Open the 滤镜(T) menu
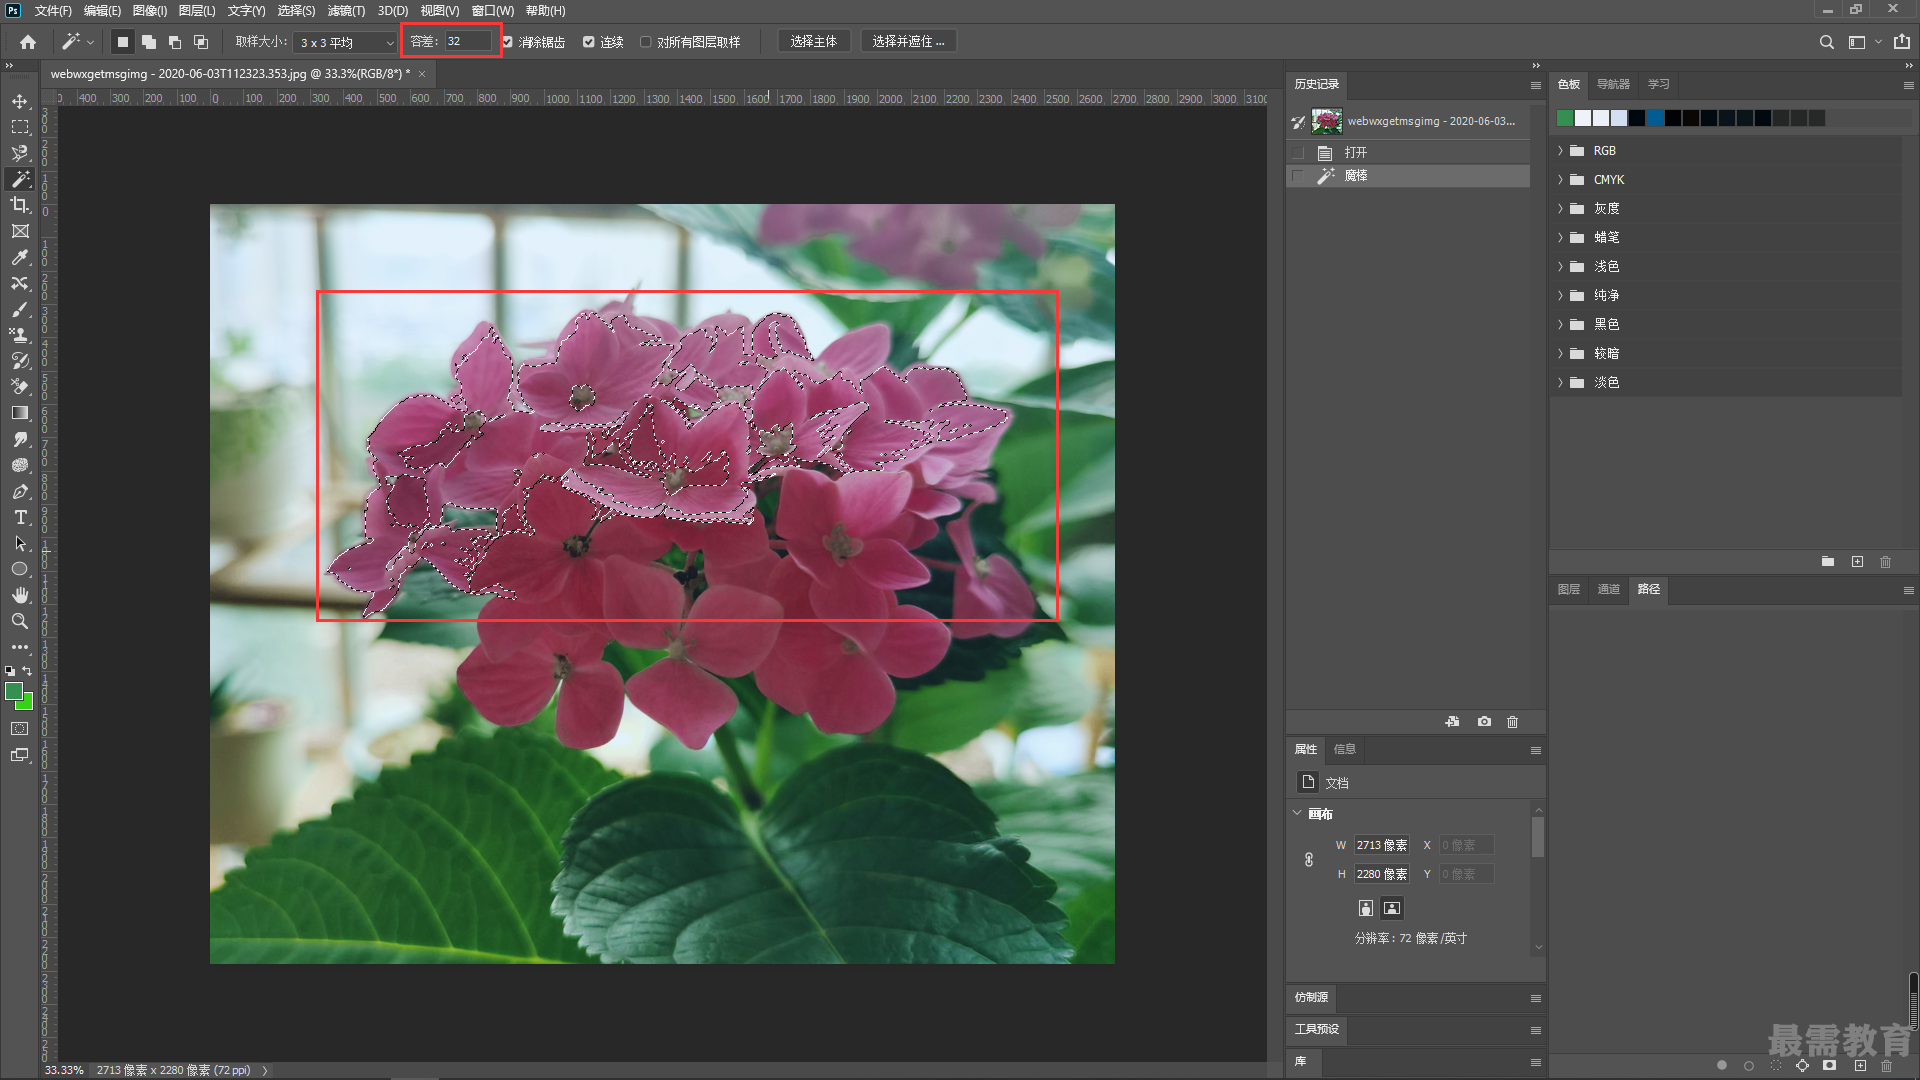This screenshot has width=1920, height=1080. point(346,11)
